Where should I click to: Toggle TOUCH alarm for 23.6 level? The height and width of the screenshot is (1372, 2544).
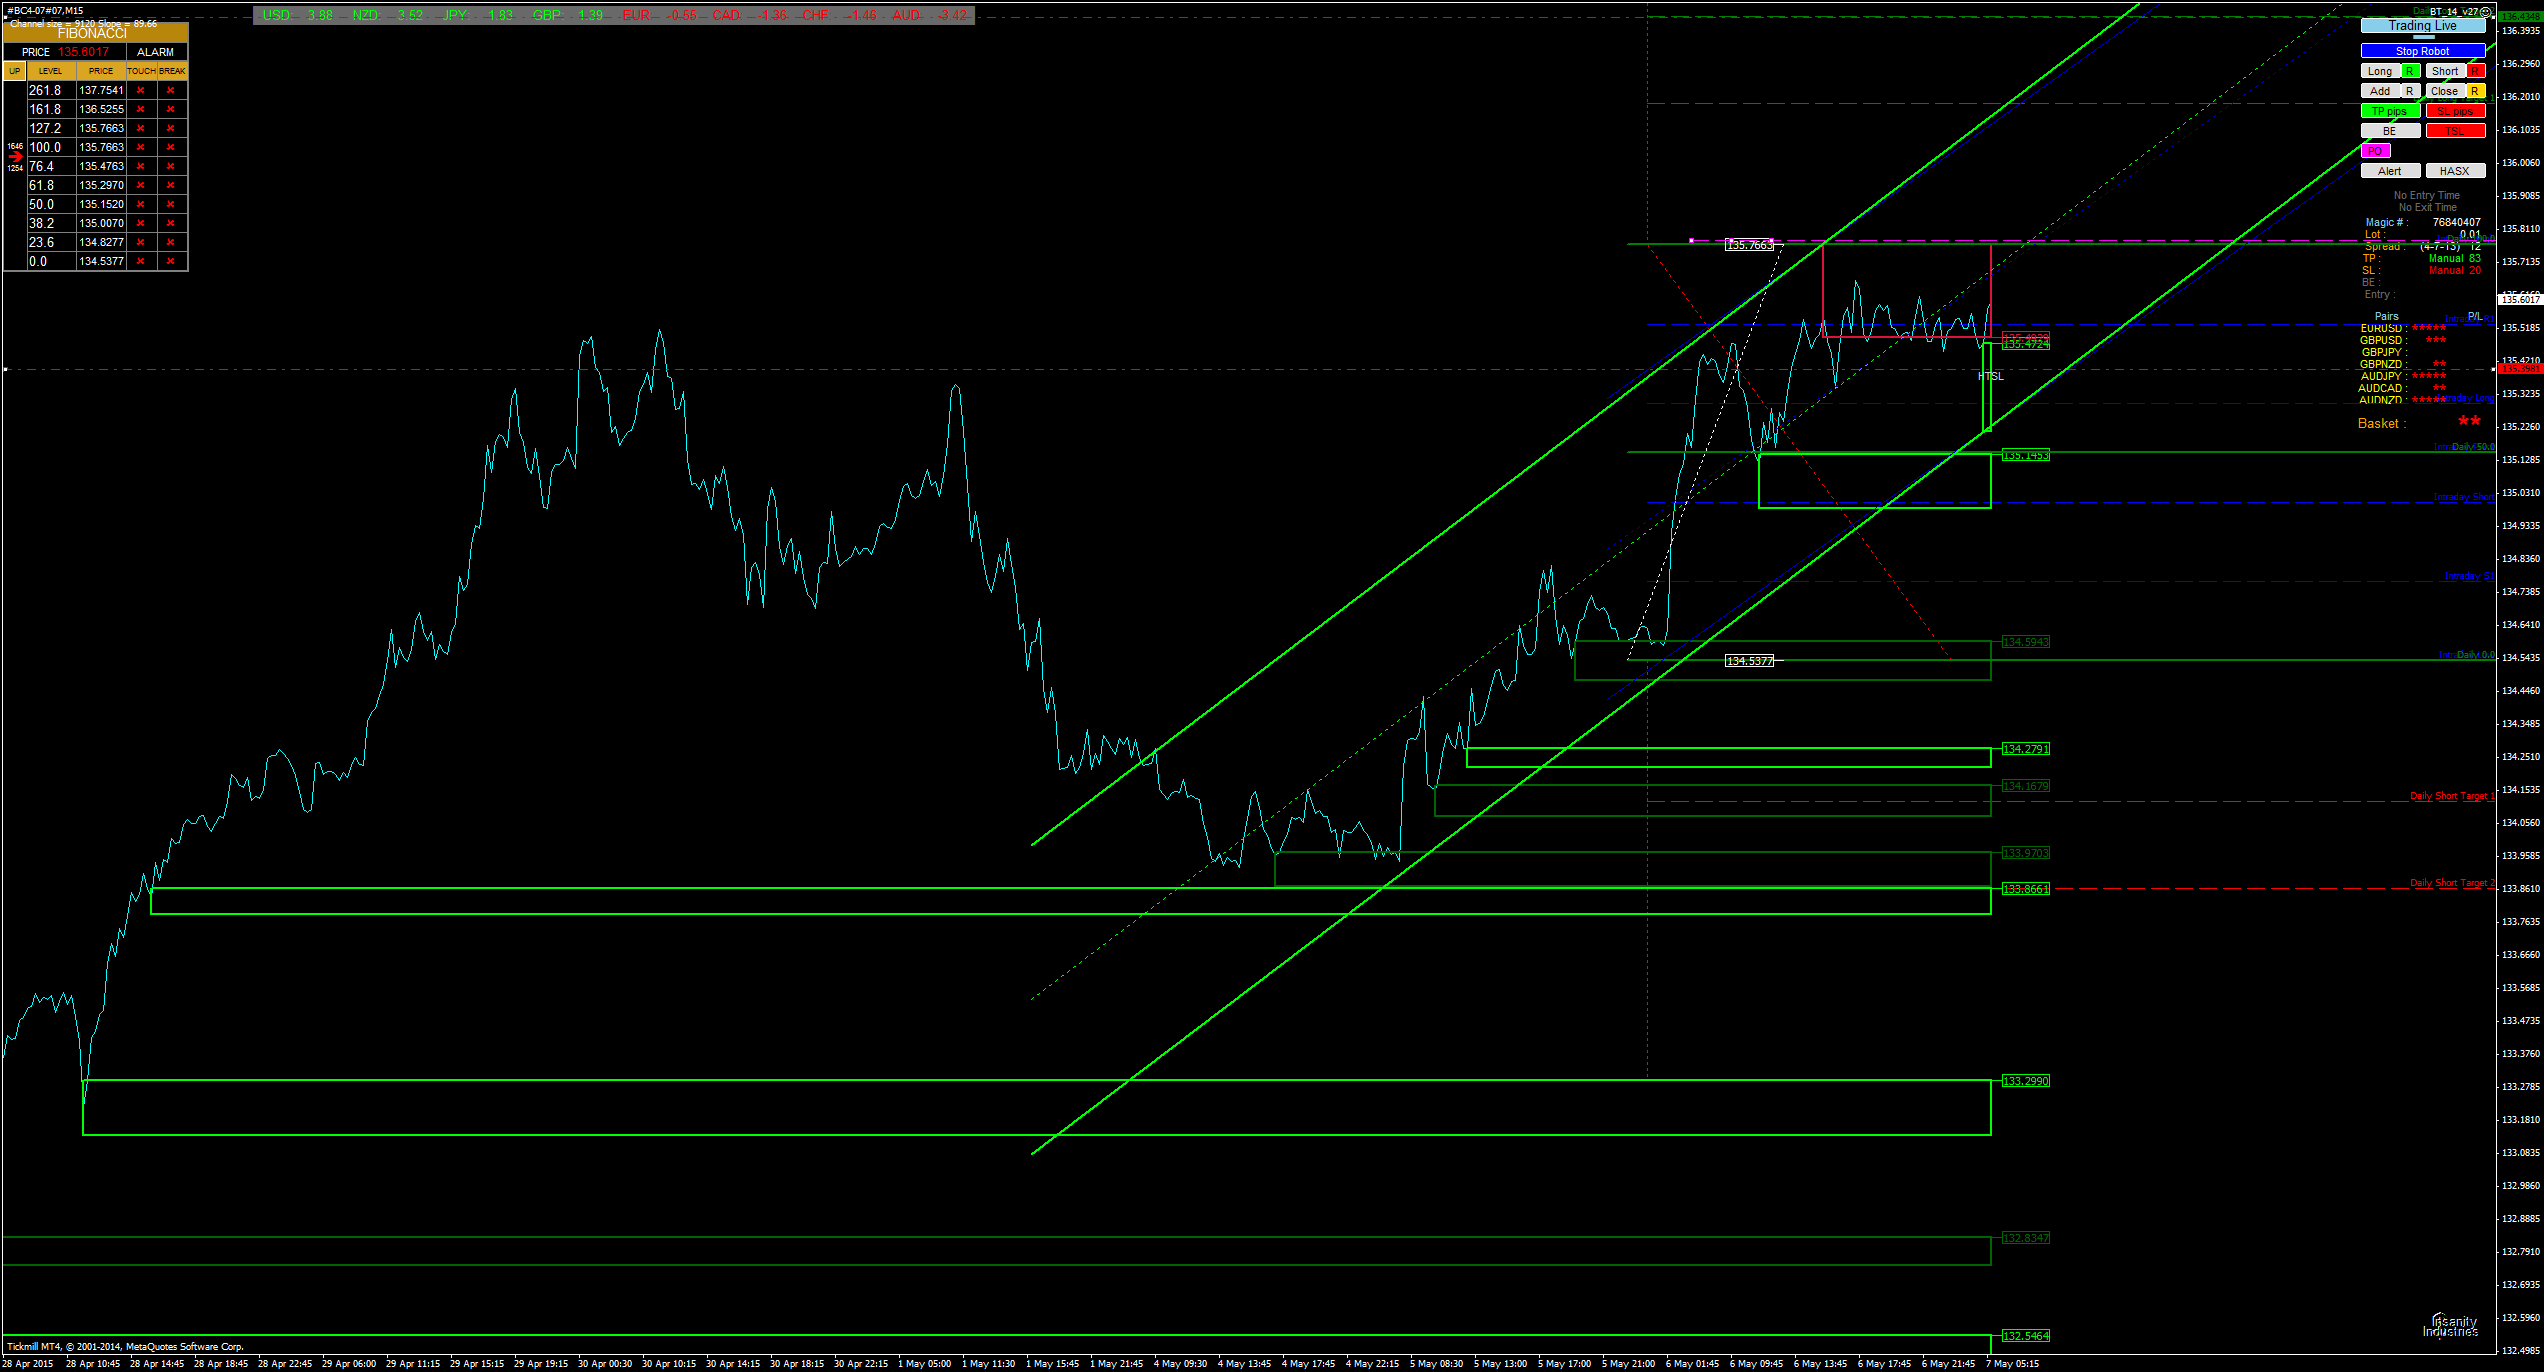(x=141, y=243)
